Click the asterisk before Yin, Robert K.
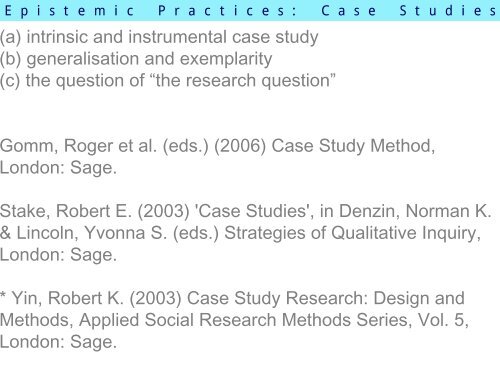Screen dimensions: 500x375 point(3,295)
